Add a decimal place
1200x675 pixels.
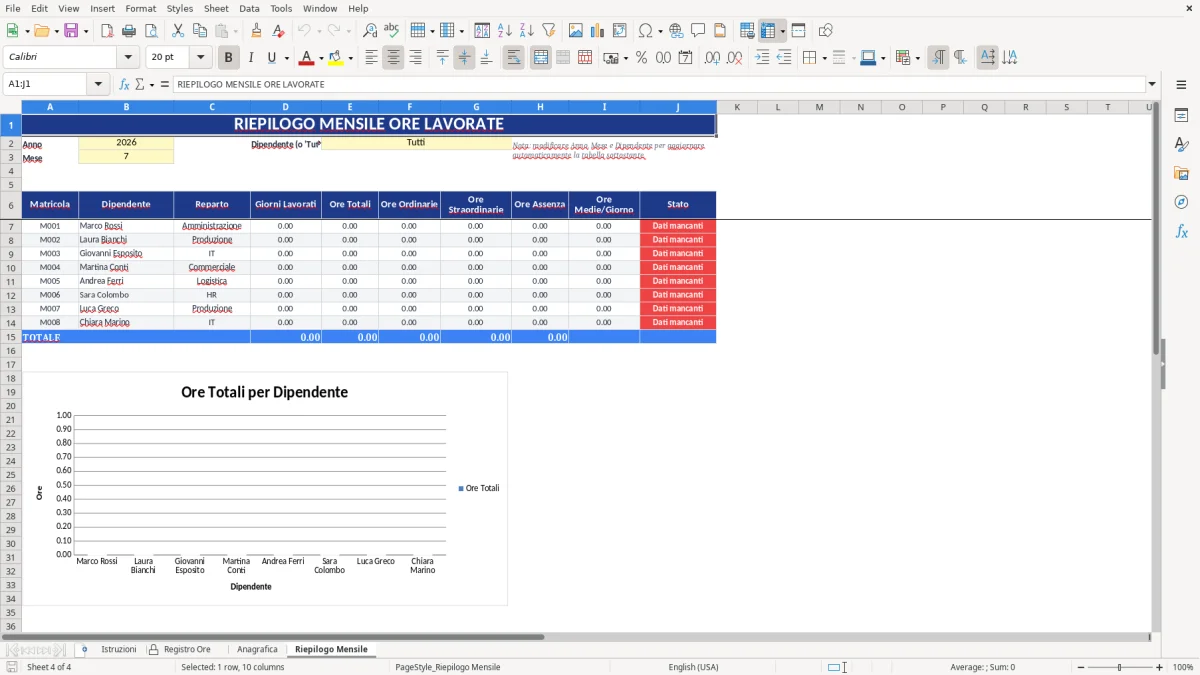coord(713,58)
